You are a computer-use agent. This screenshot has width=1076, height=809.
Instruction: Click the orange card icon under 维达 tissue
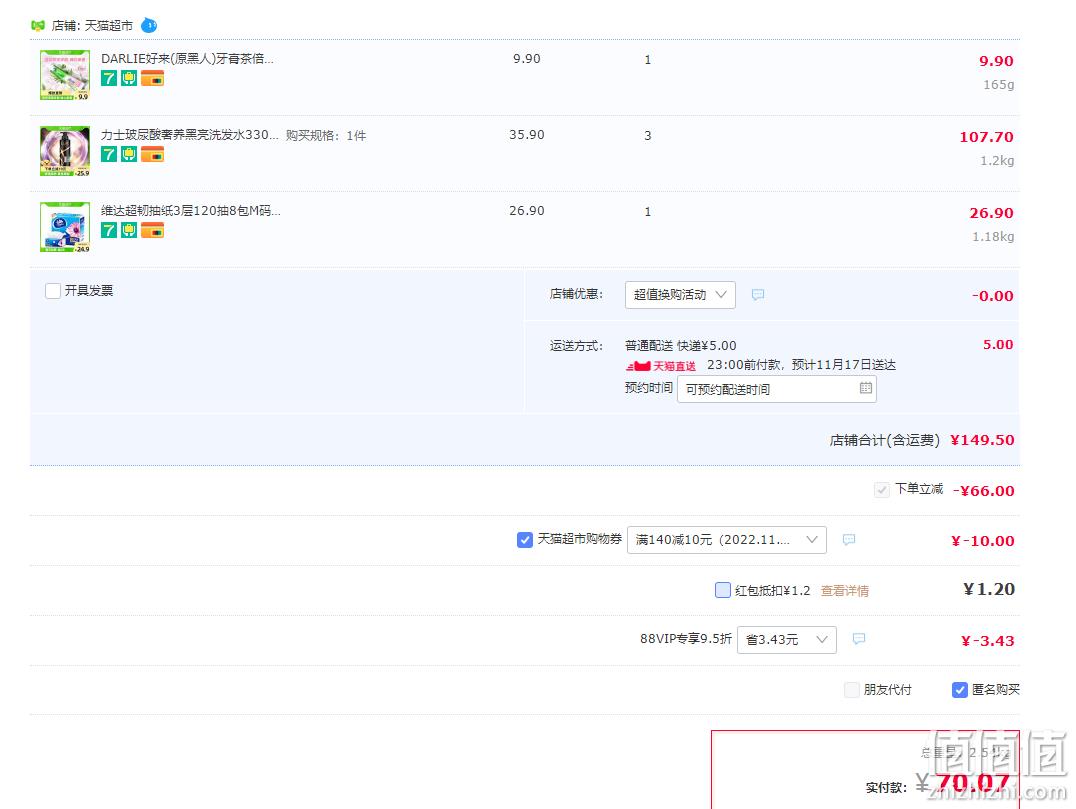tap(152, 231)
